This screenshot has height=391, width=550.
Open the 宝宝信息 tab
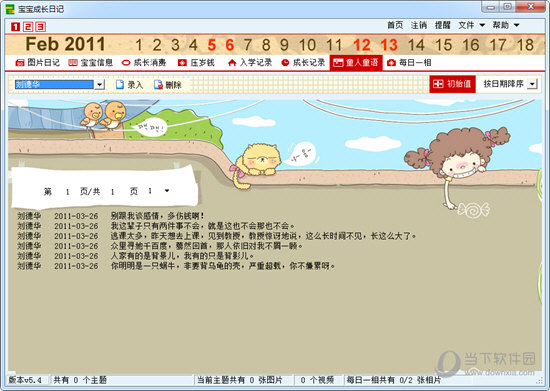click(x=90, y=63)
